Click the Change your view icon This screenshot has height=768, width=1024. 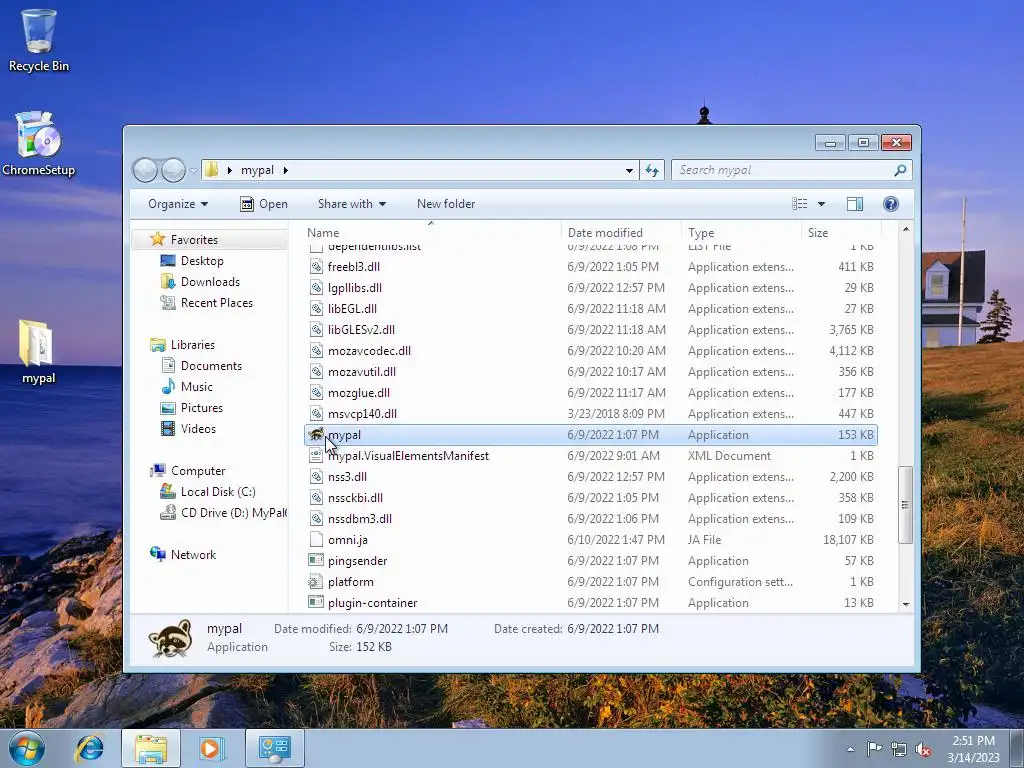800,204
